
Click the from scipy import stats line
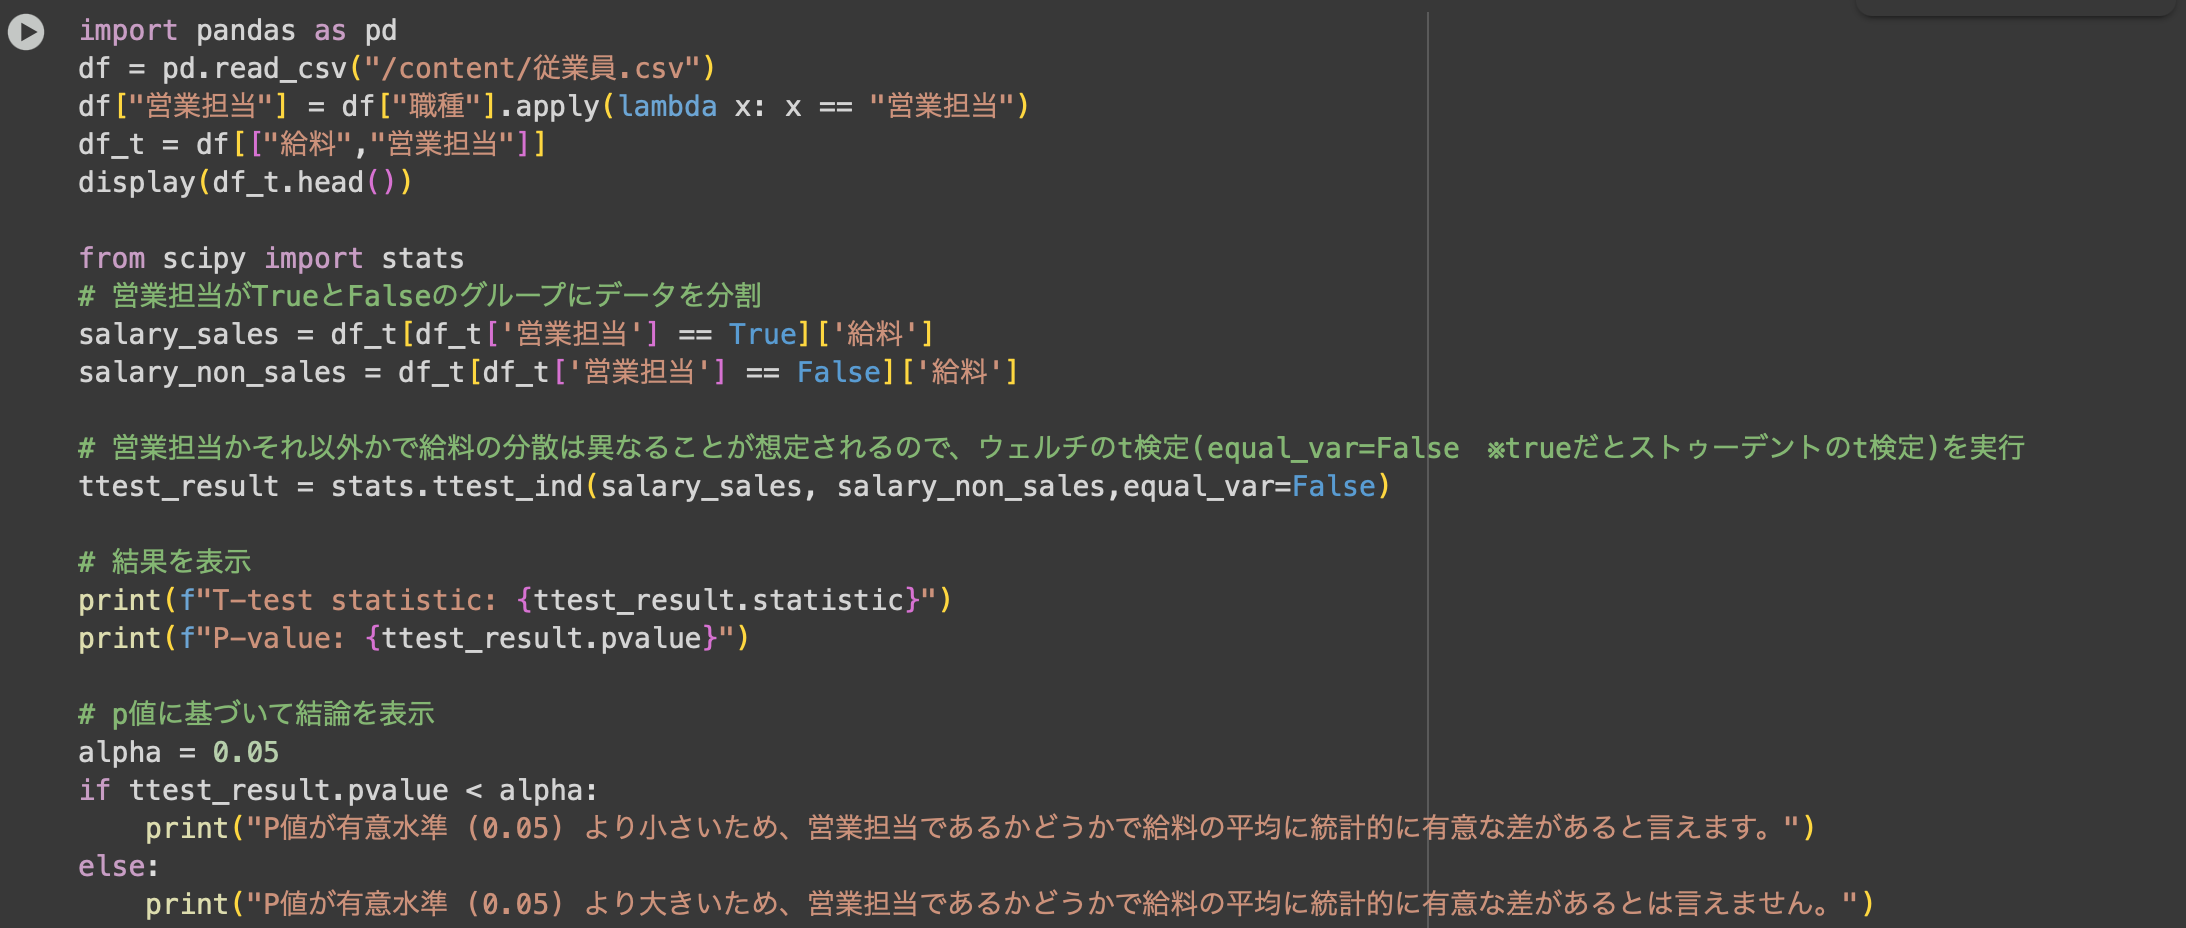[272, 257]
